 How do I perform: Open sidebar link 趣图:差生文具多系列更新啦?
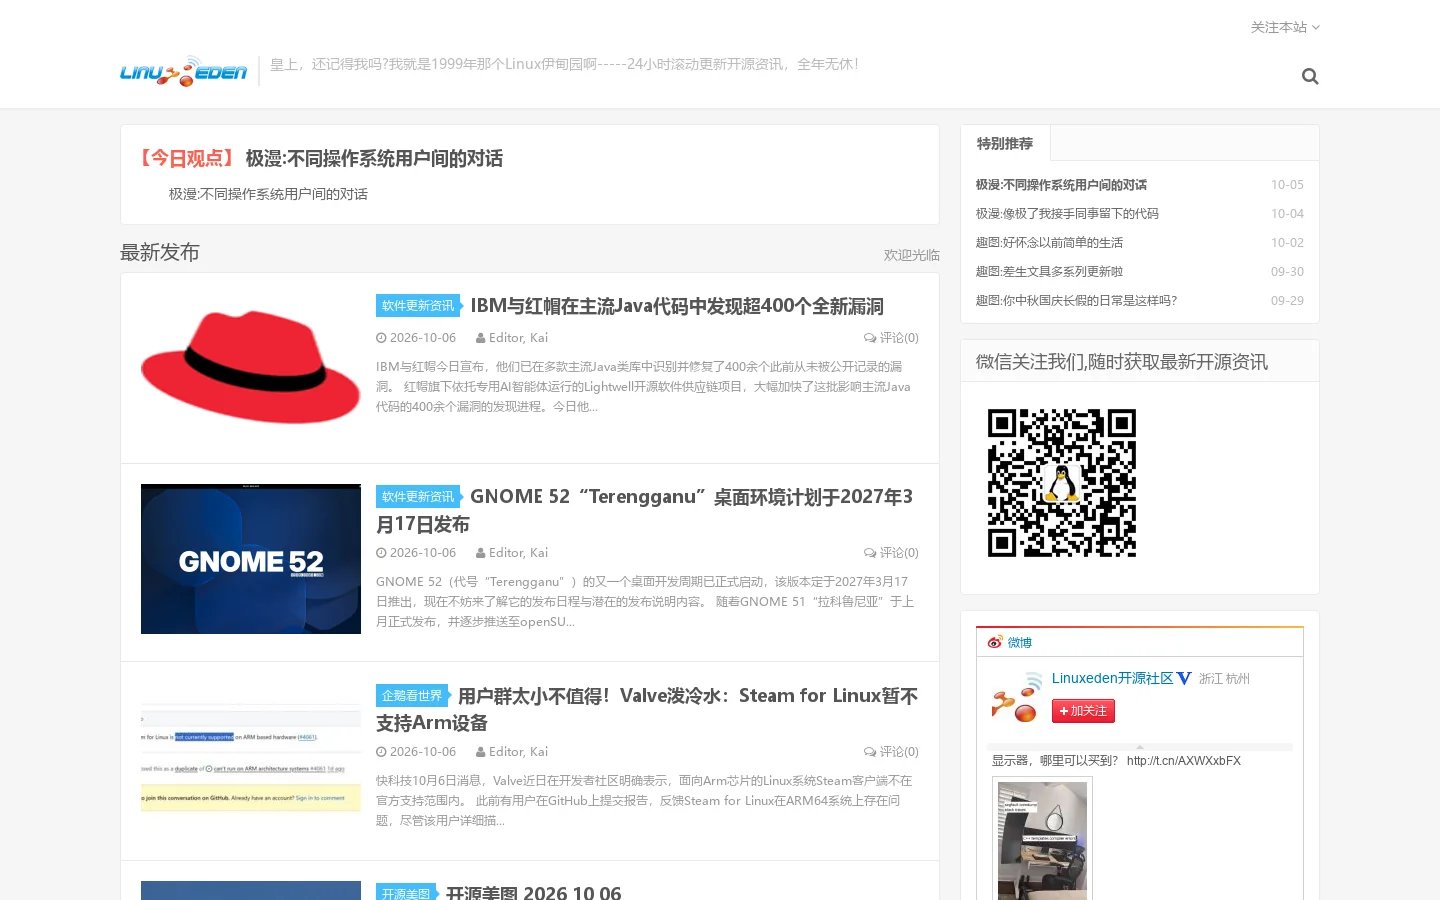pos(1049,272)
